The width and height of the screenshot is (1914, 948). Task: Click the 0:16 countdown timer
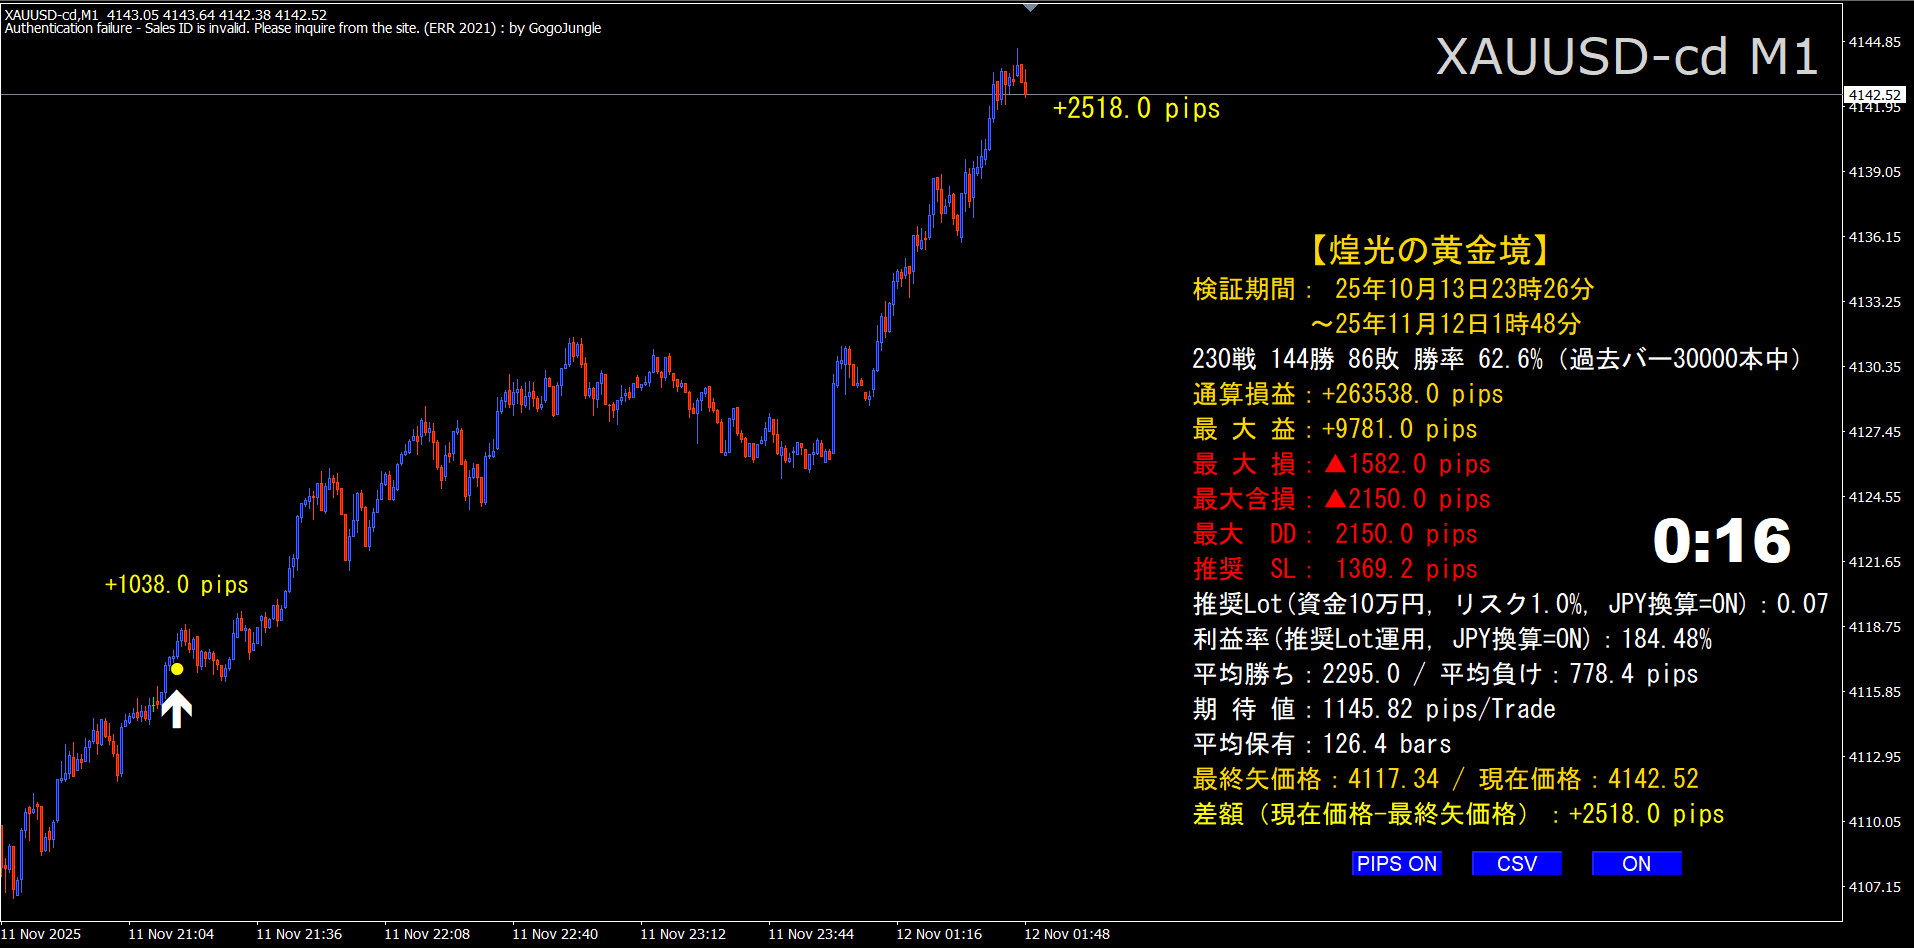[x=1721, y=542]
